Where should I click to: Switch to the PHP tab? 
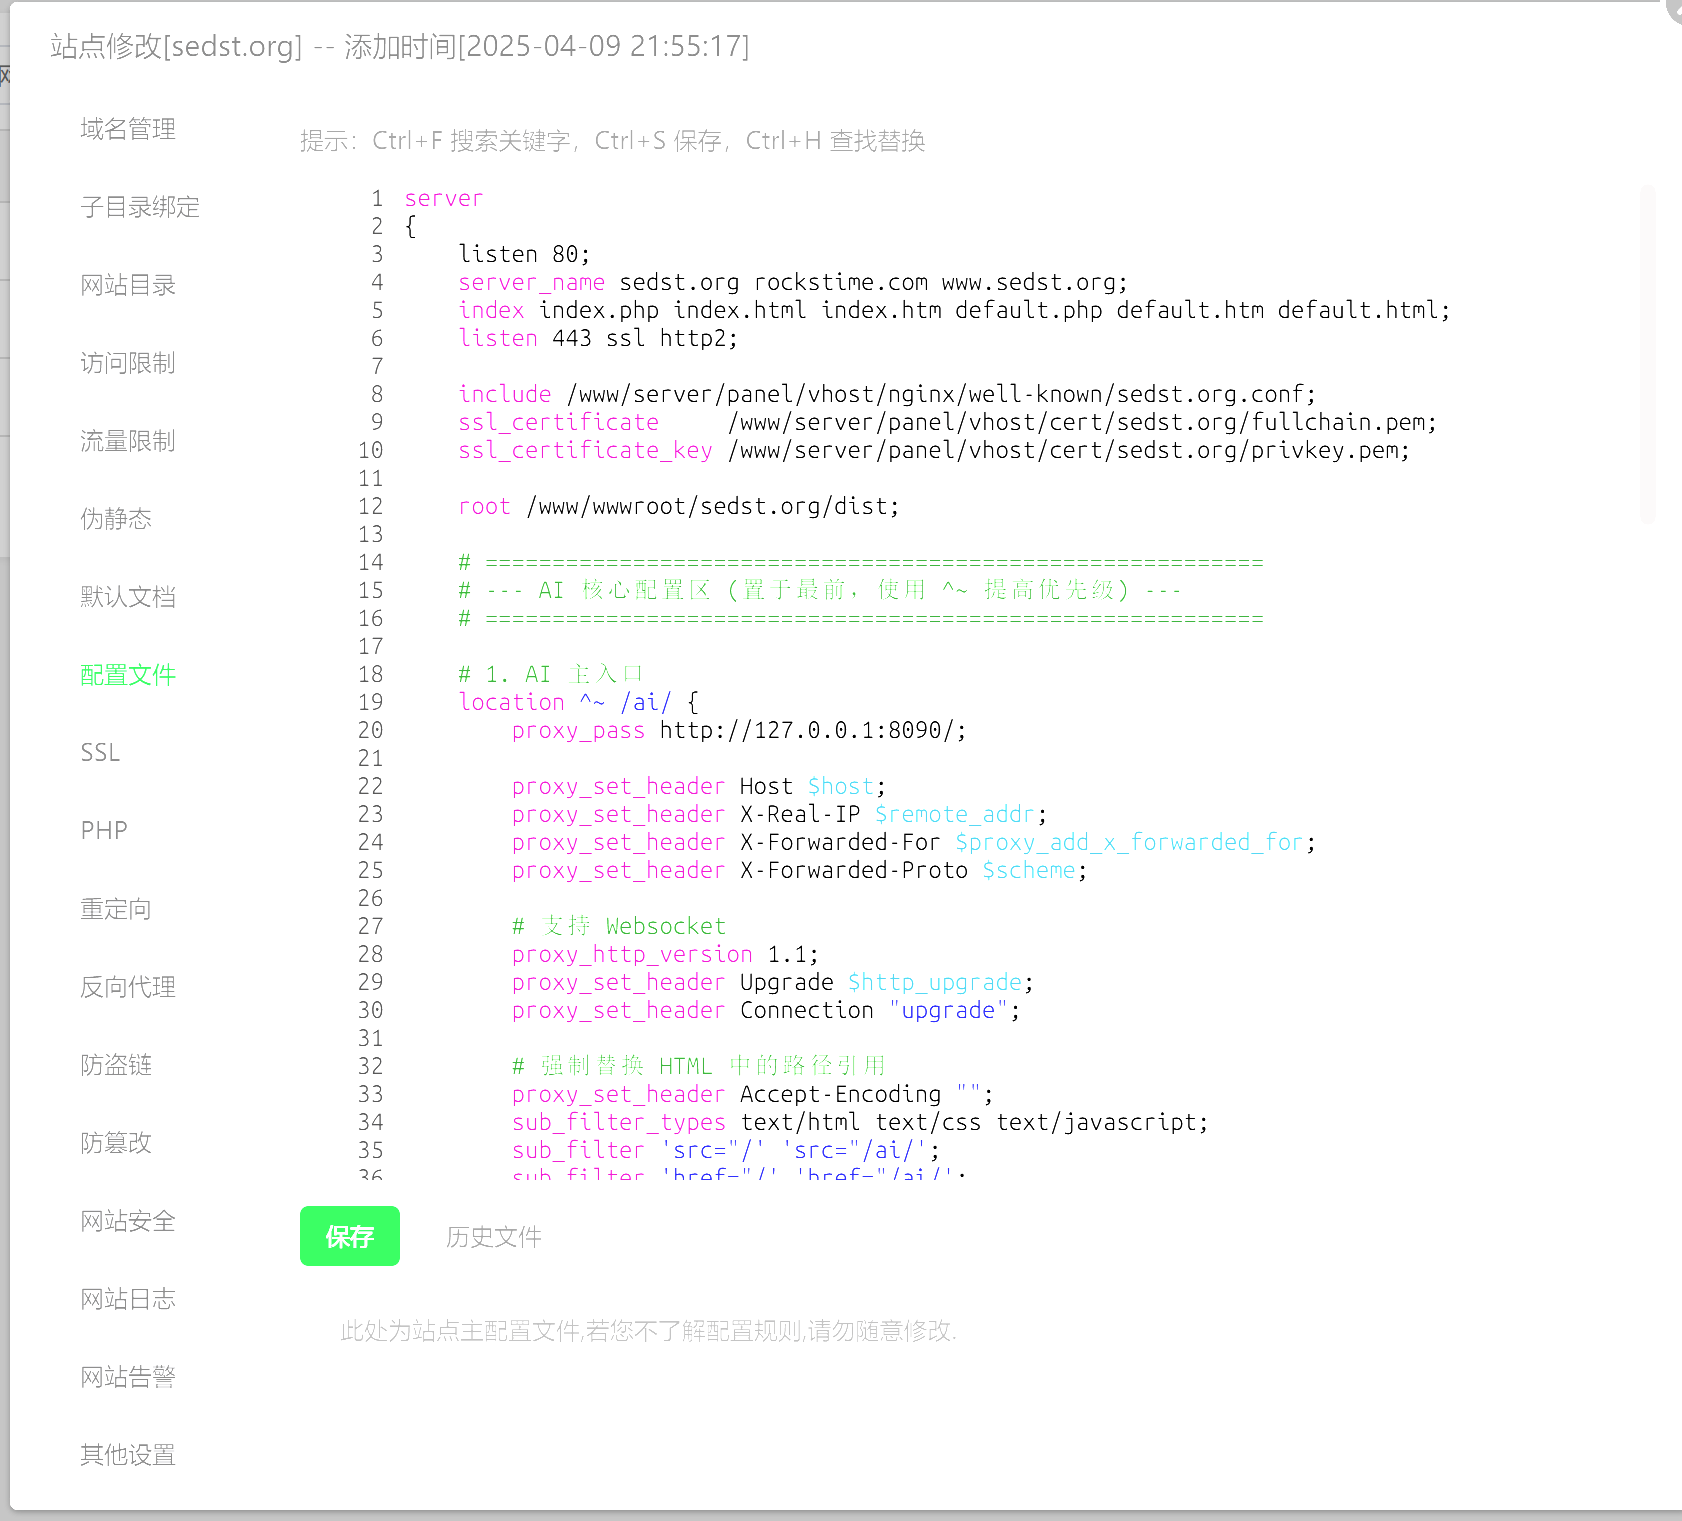click(x=104, y=831)
